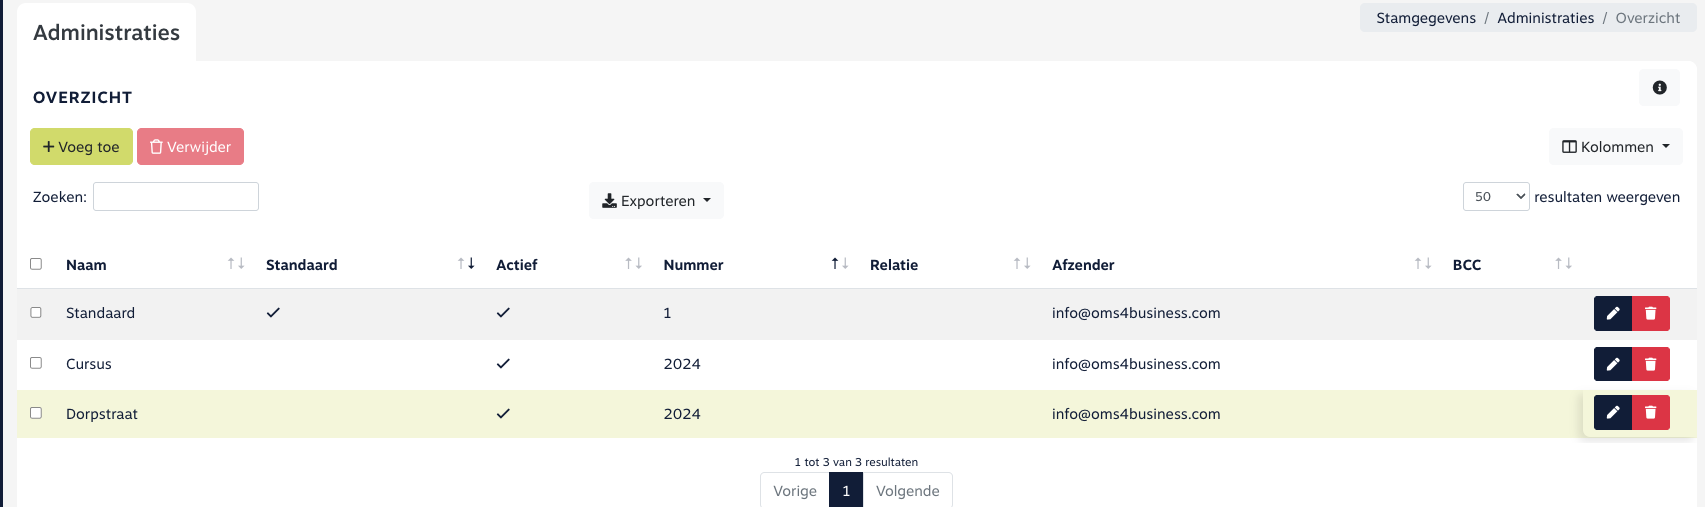The width and height of the screenshot is (1705, 507).
Task: Expand the Exporteren dropdown
Action: (656, 201)
